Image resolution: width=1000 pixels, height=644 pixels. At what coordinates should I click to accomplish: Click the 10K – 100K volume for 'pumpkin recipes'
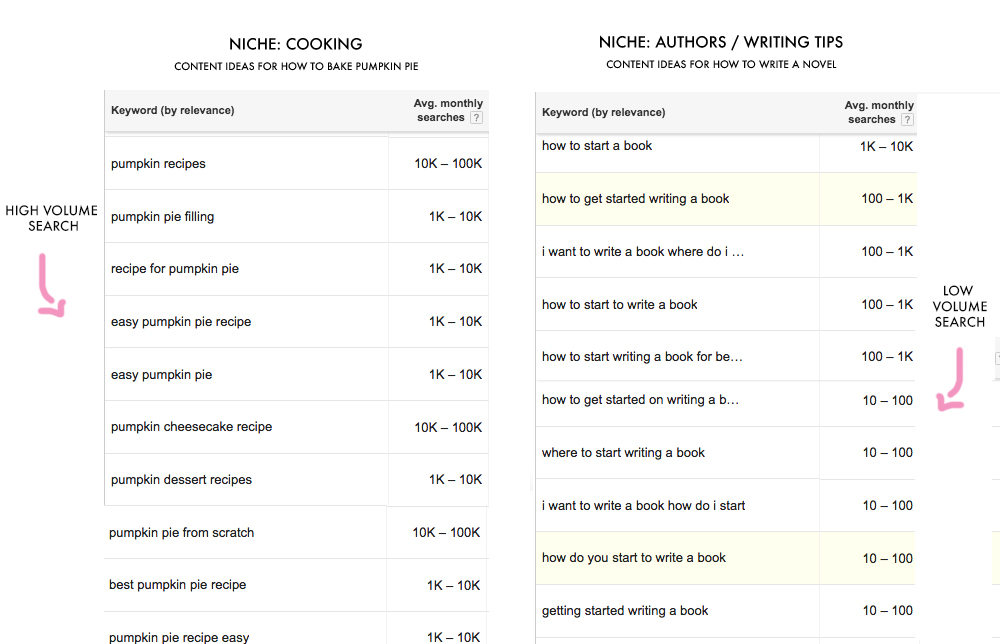448,164
